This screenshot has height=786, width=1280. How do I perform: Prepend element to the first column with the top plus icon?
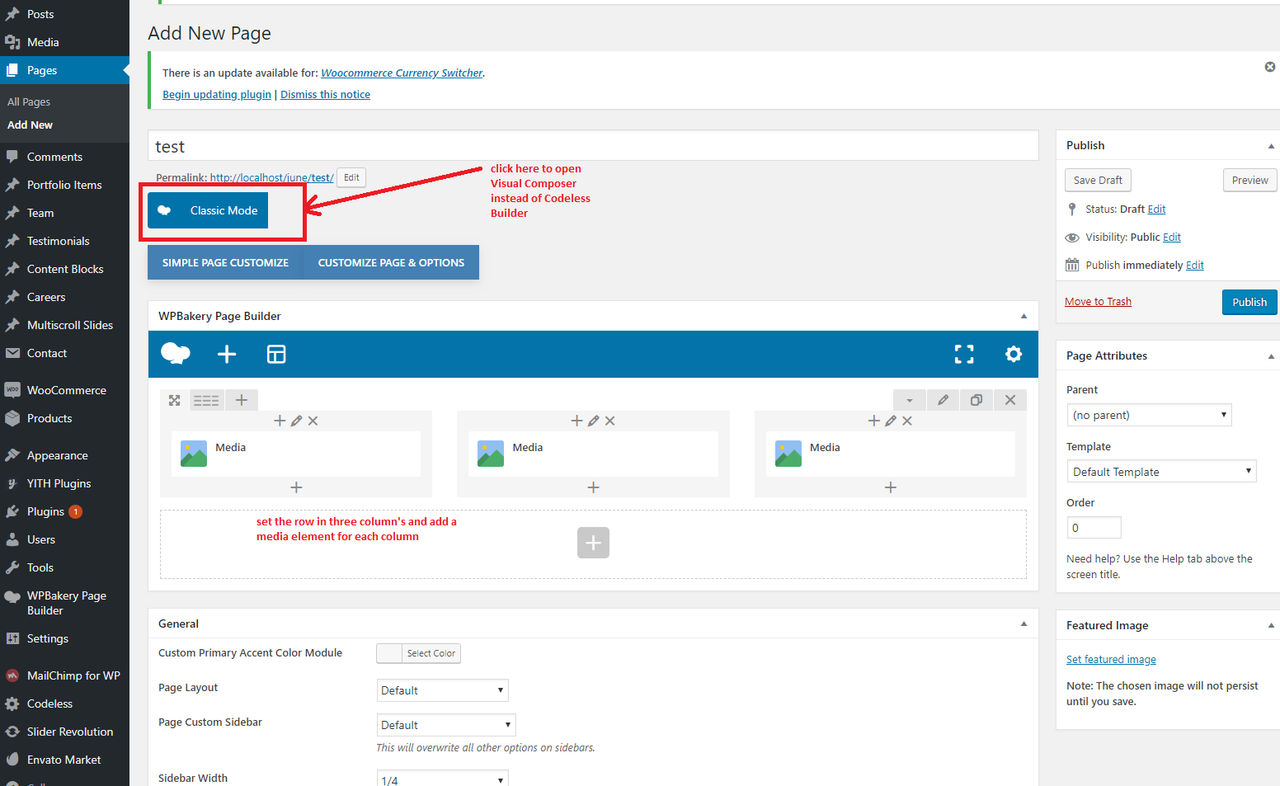tap(280, 421)
